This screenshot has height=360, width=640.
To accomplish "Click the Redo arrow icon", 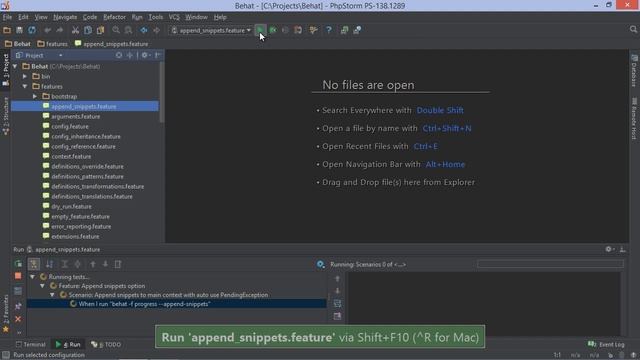I will (60, 30).
